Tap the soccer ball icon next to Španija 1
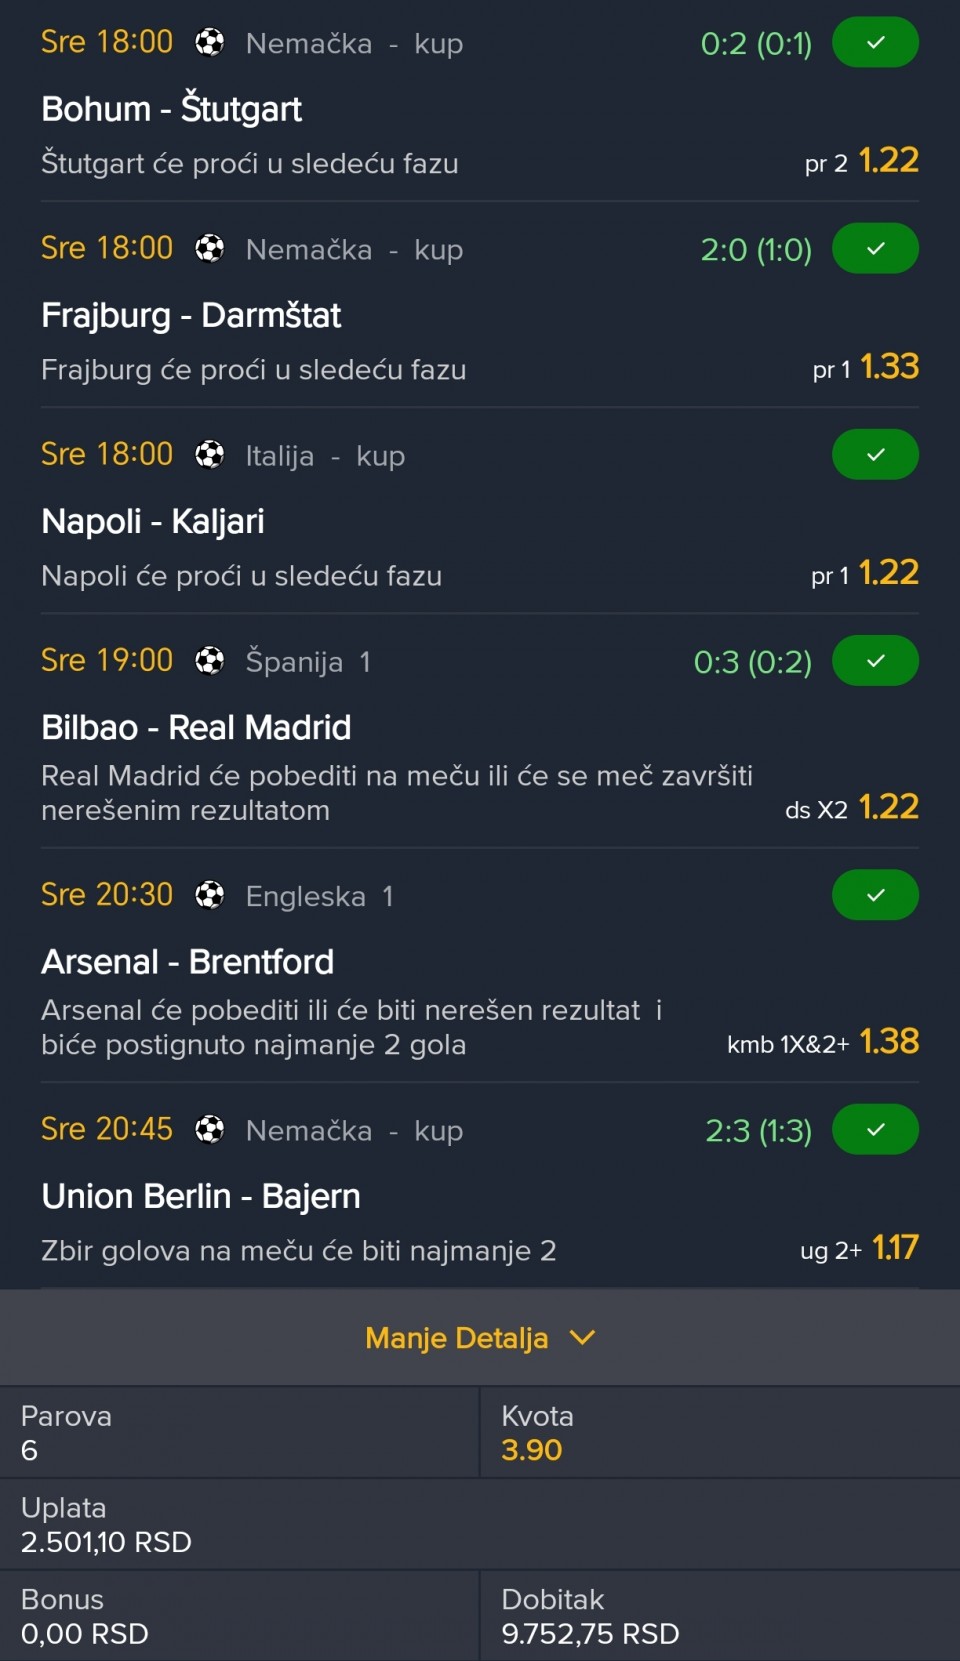 pos(210,661)
